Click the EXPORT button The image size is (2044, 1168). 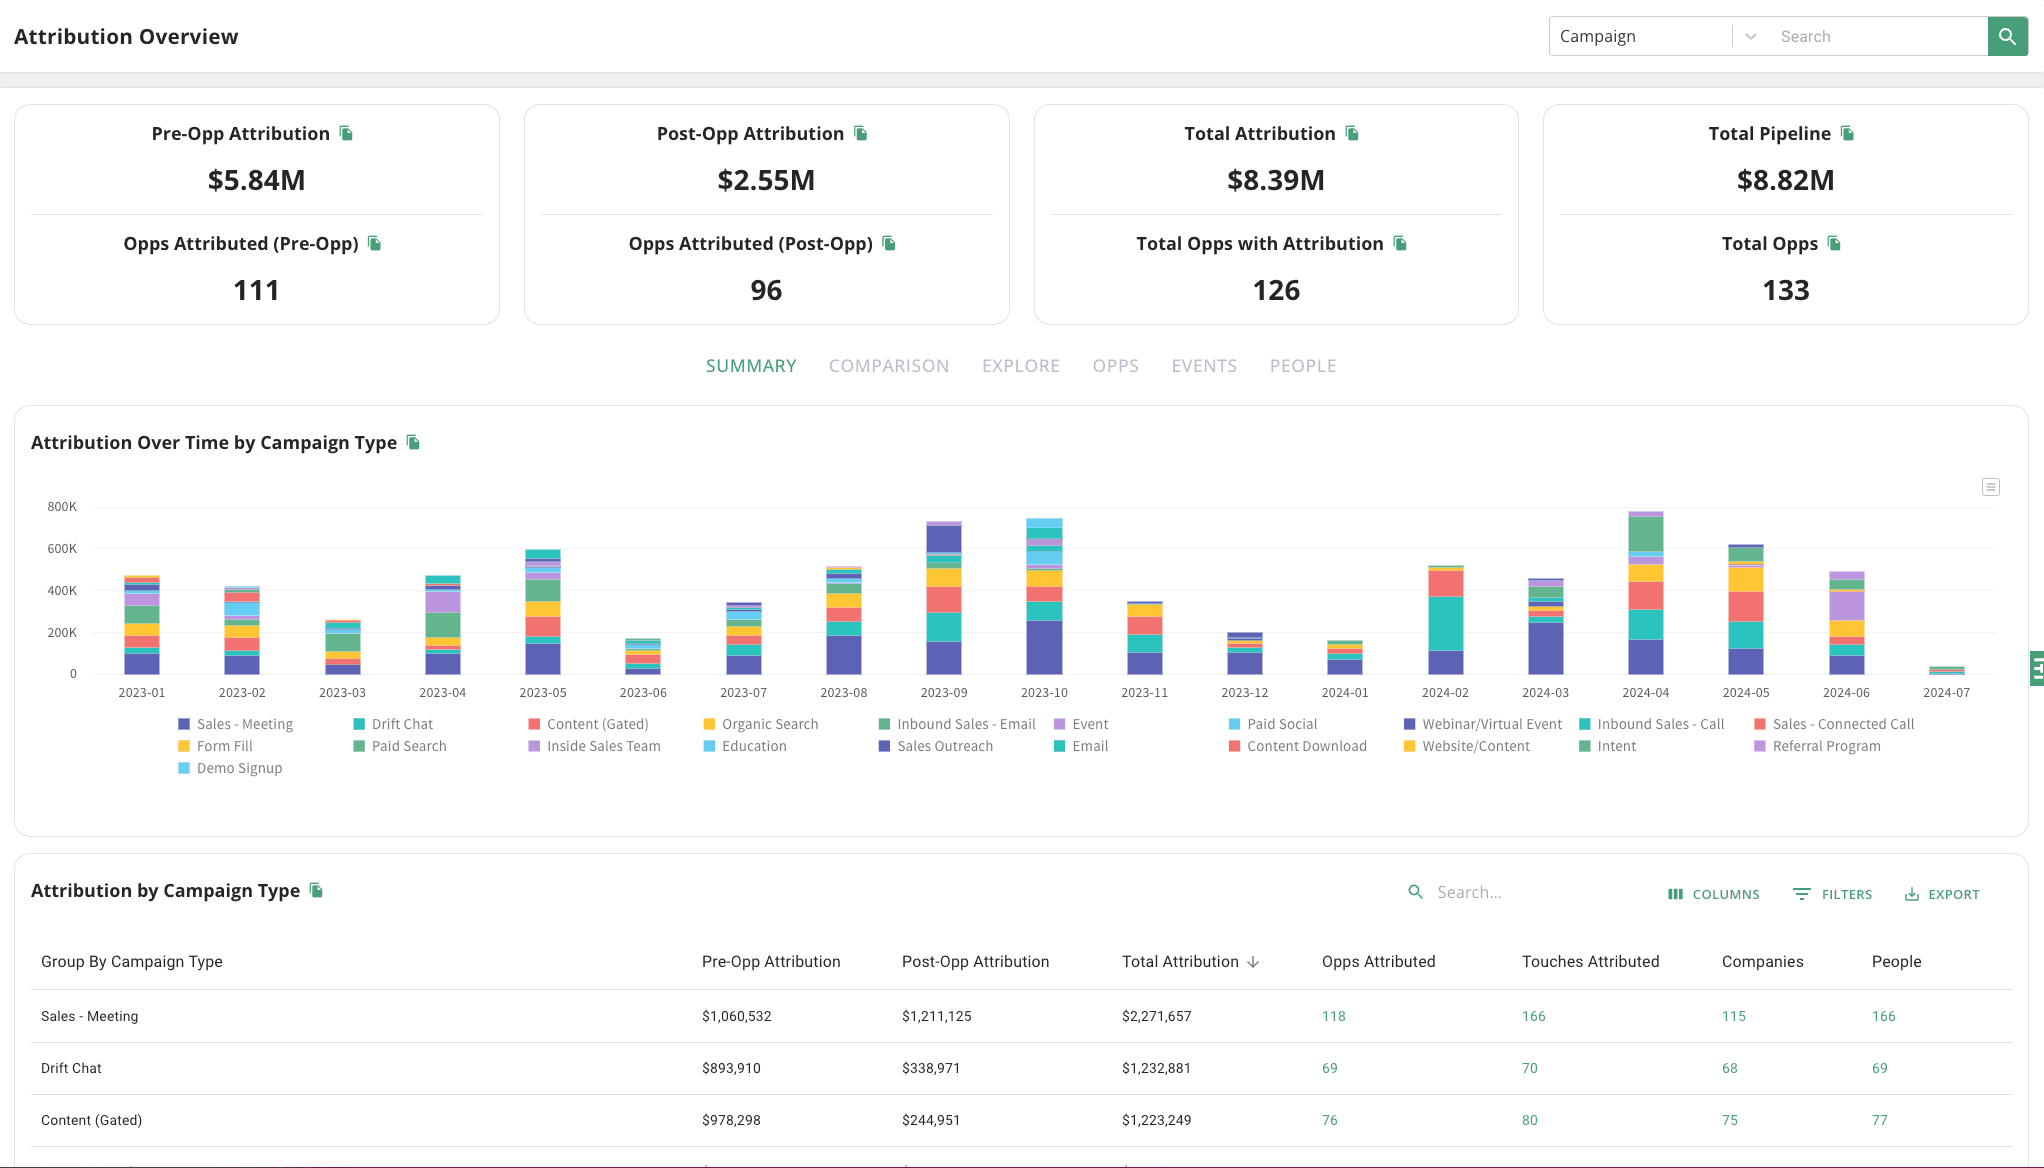click(1941, 894)
